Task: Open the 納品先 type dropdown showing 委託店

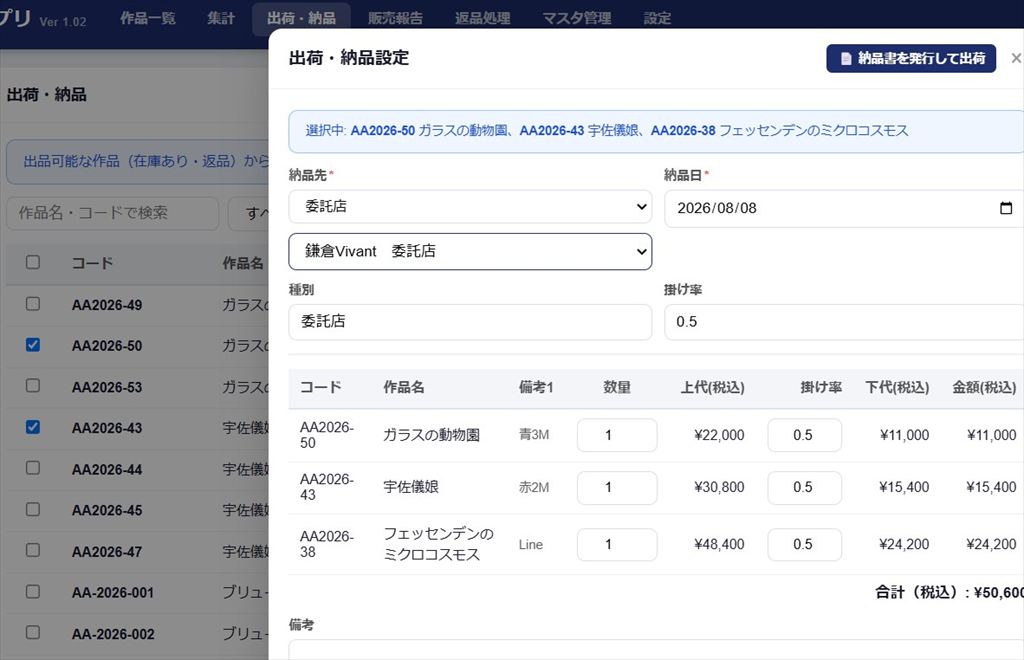Action: pyautogui.click(x=470, y=207)
